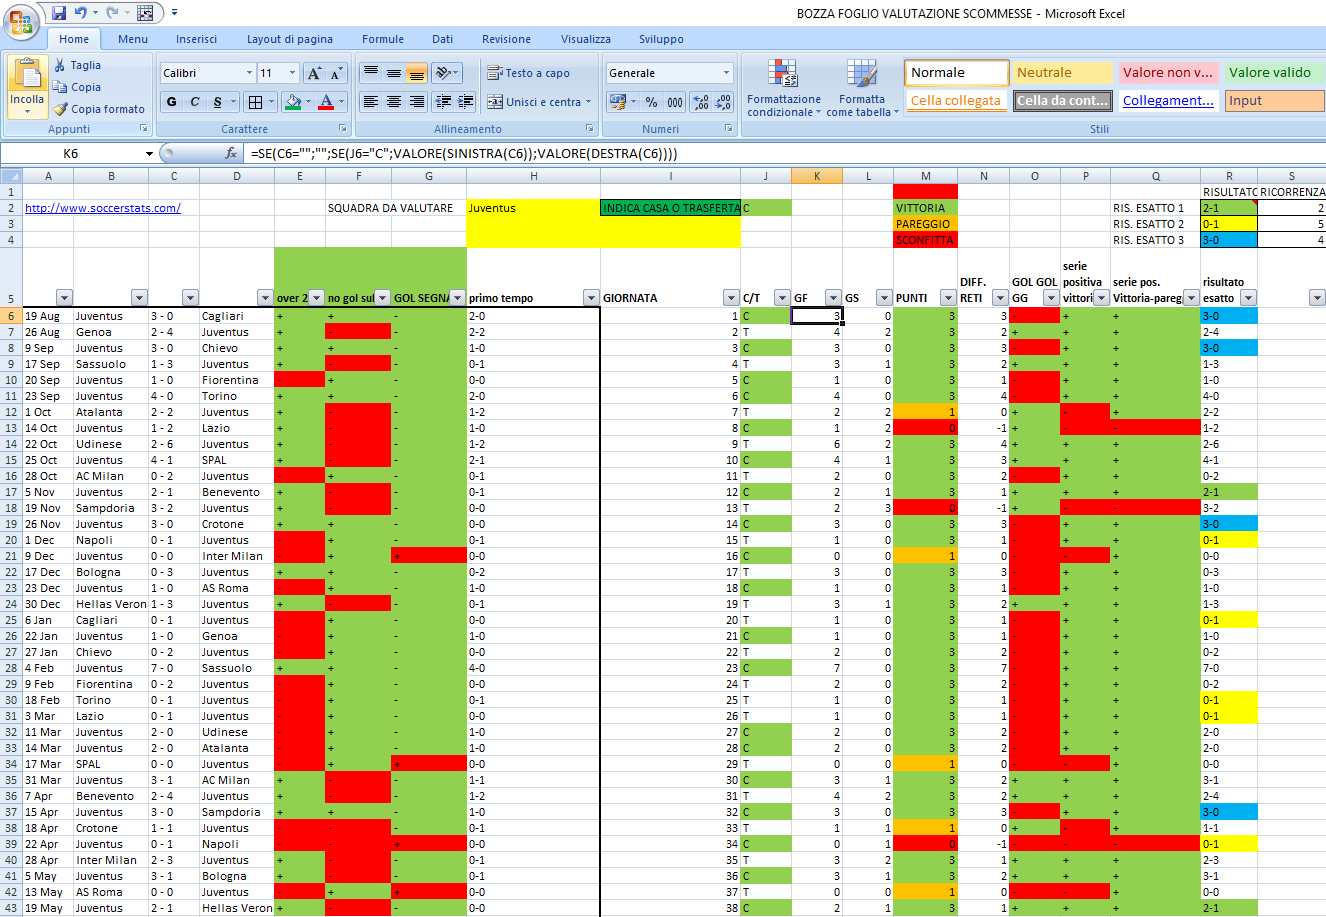
Task: Decrease decimal places
Action: tap(724, 102)
